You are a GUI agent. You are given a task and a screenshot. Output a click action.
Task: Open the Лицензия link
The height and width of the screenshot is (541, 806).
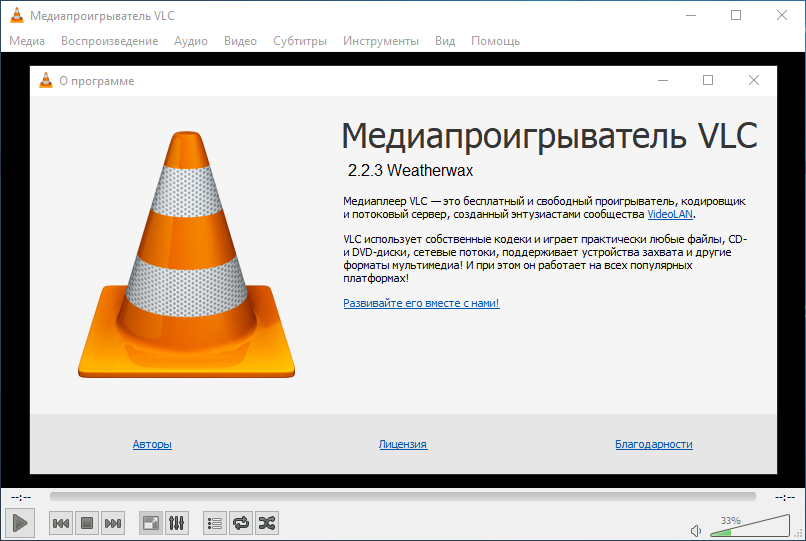(x=403, y=444)
